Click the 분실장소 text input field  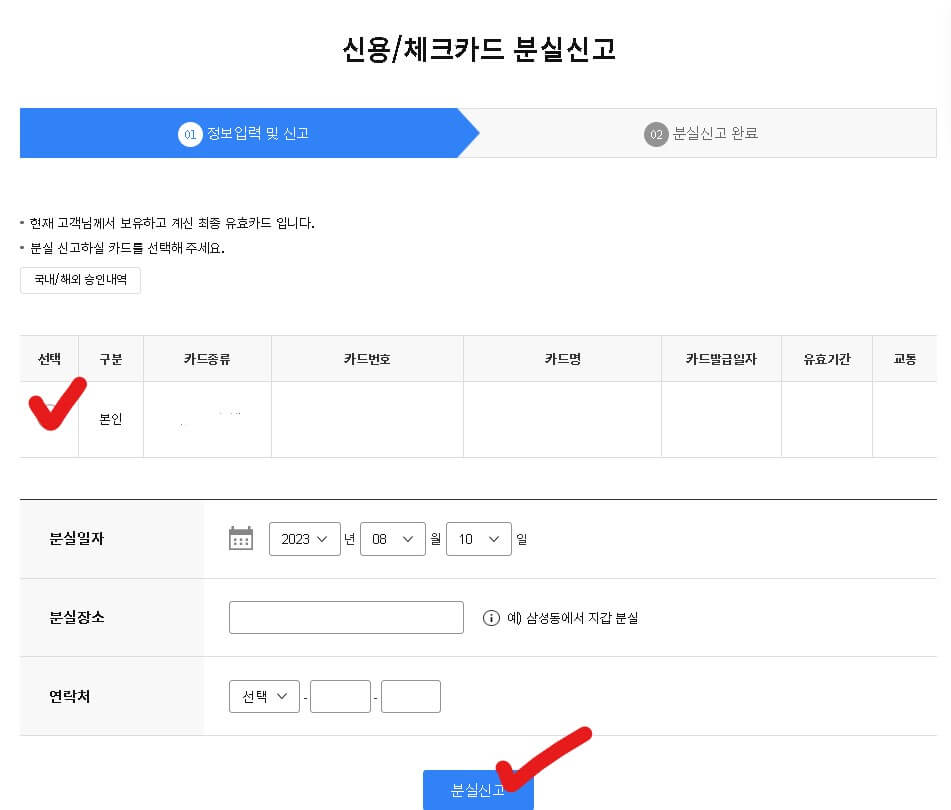(x=346, y=617)
